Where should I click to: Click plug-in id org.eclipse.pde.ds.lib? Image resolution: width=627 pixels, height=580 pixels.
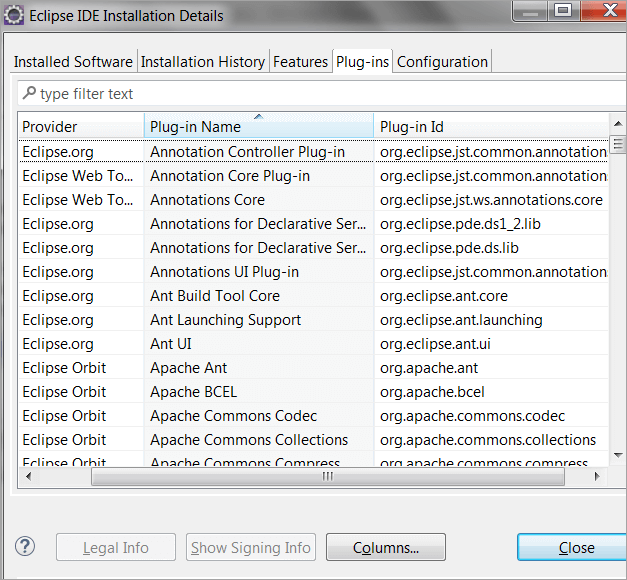pyautogui.click(x=449, y=248)
